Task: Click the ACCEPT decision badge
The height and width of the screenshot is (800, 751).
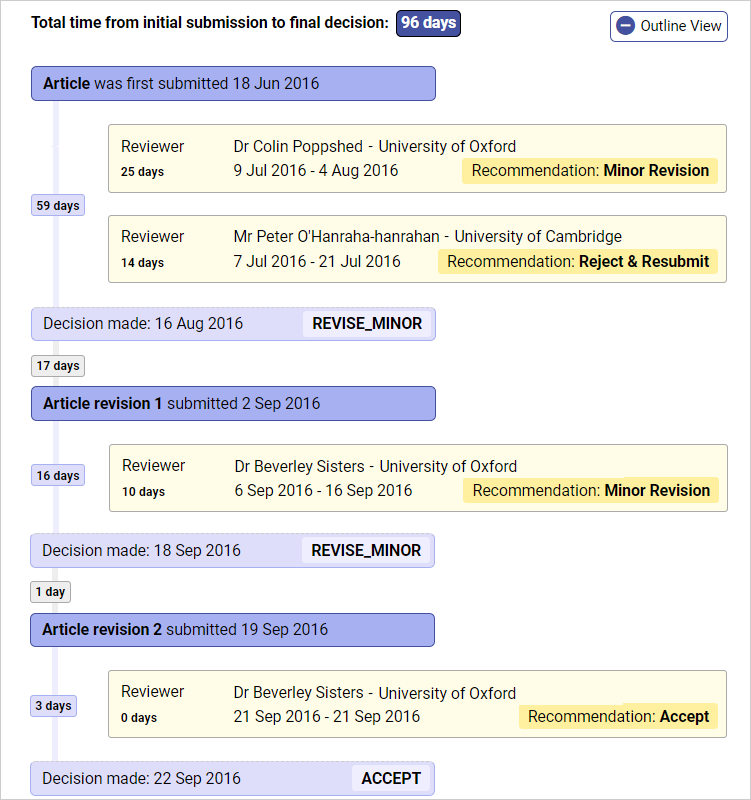Action: 391,779
